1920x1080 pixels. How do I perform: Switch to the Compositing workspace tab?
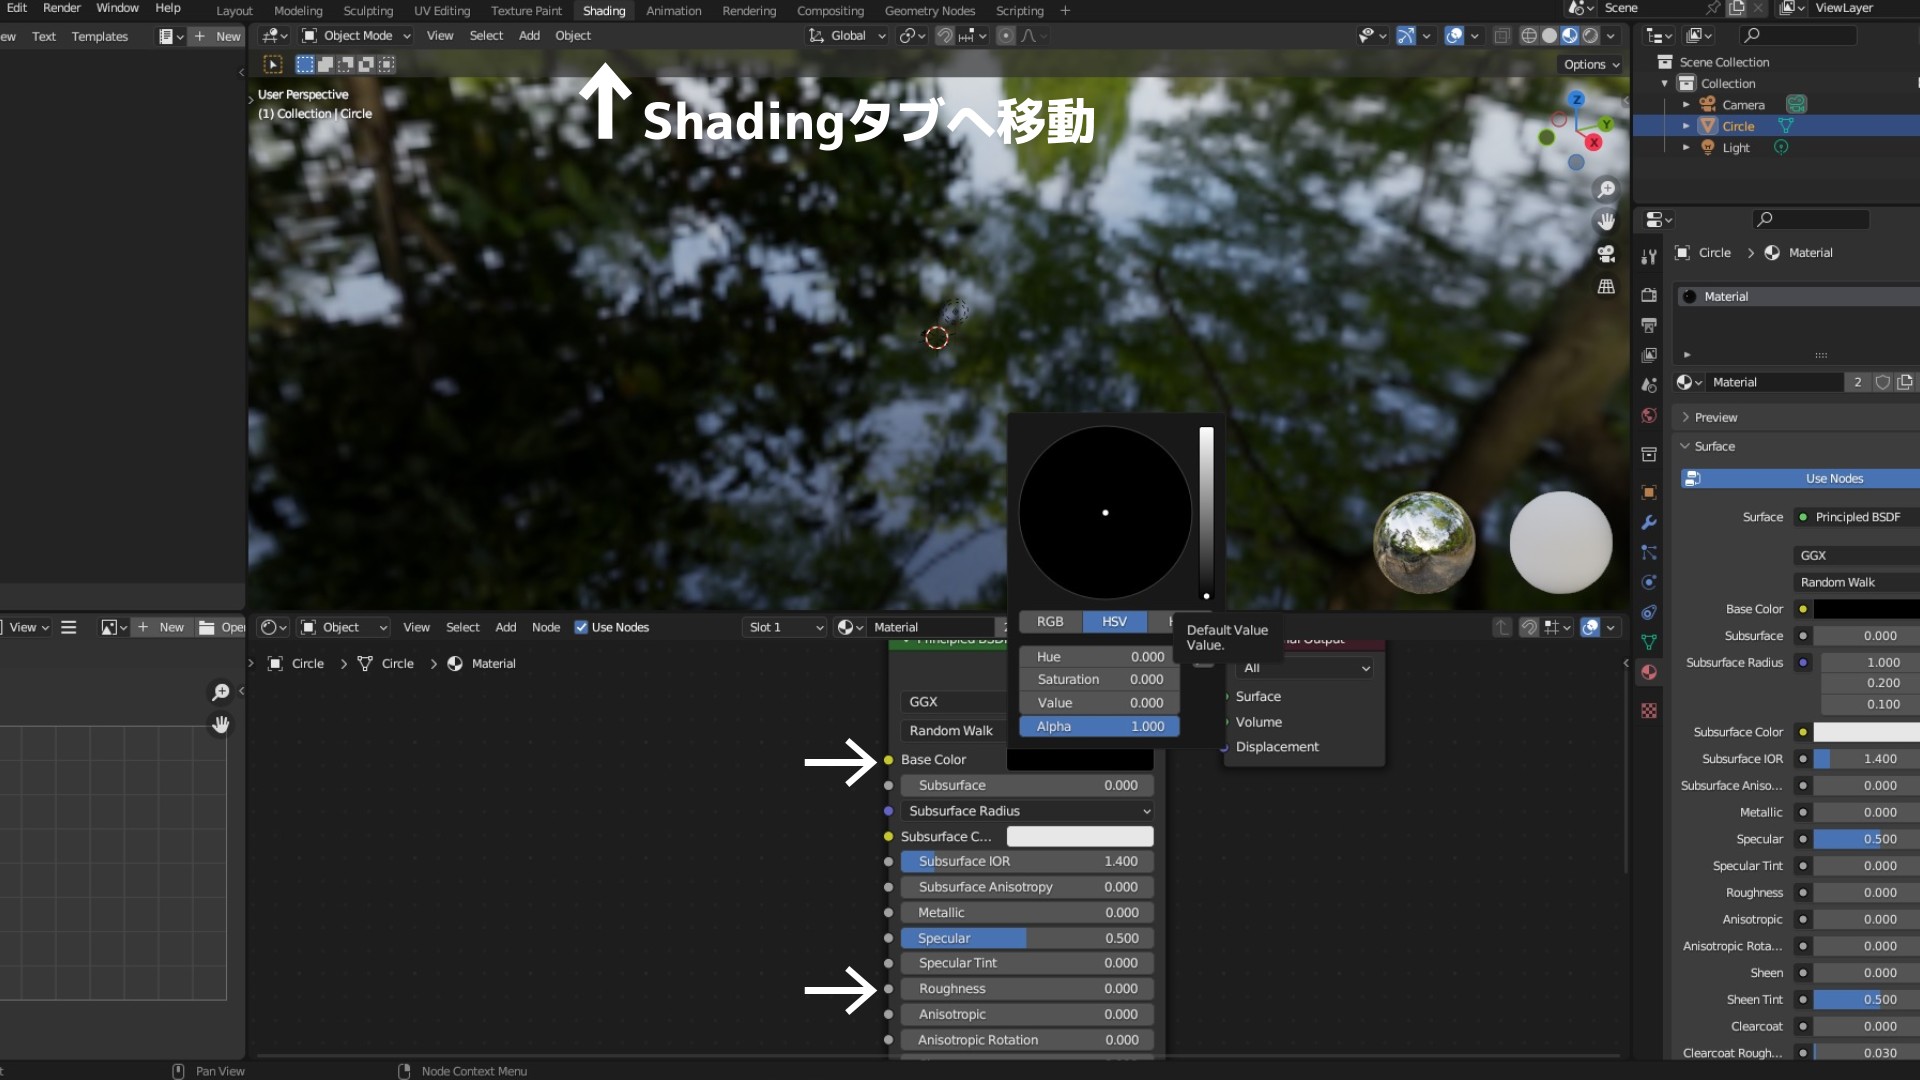pos(830,11)
